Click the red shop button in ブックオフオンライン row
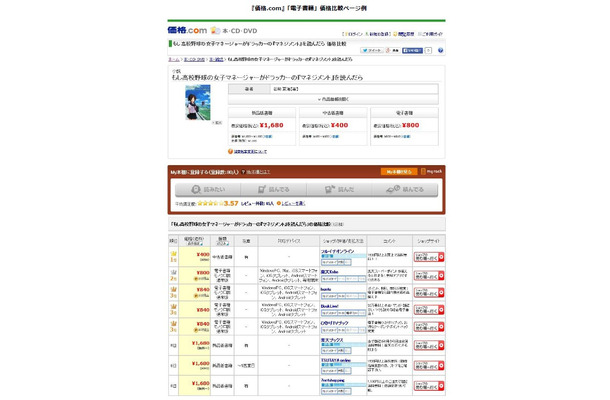 tap(429, 257)
